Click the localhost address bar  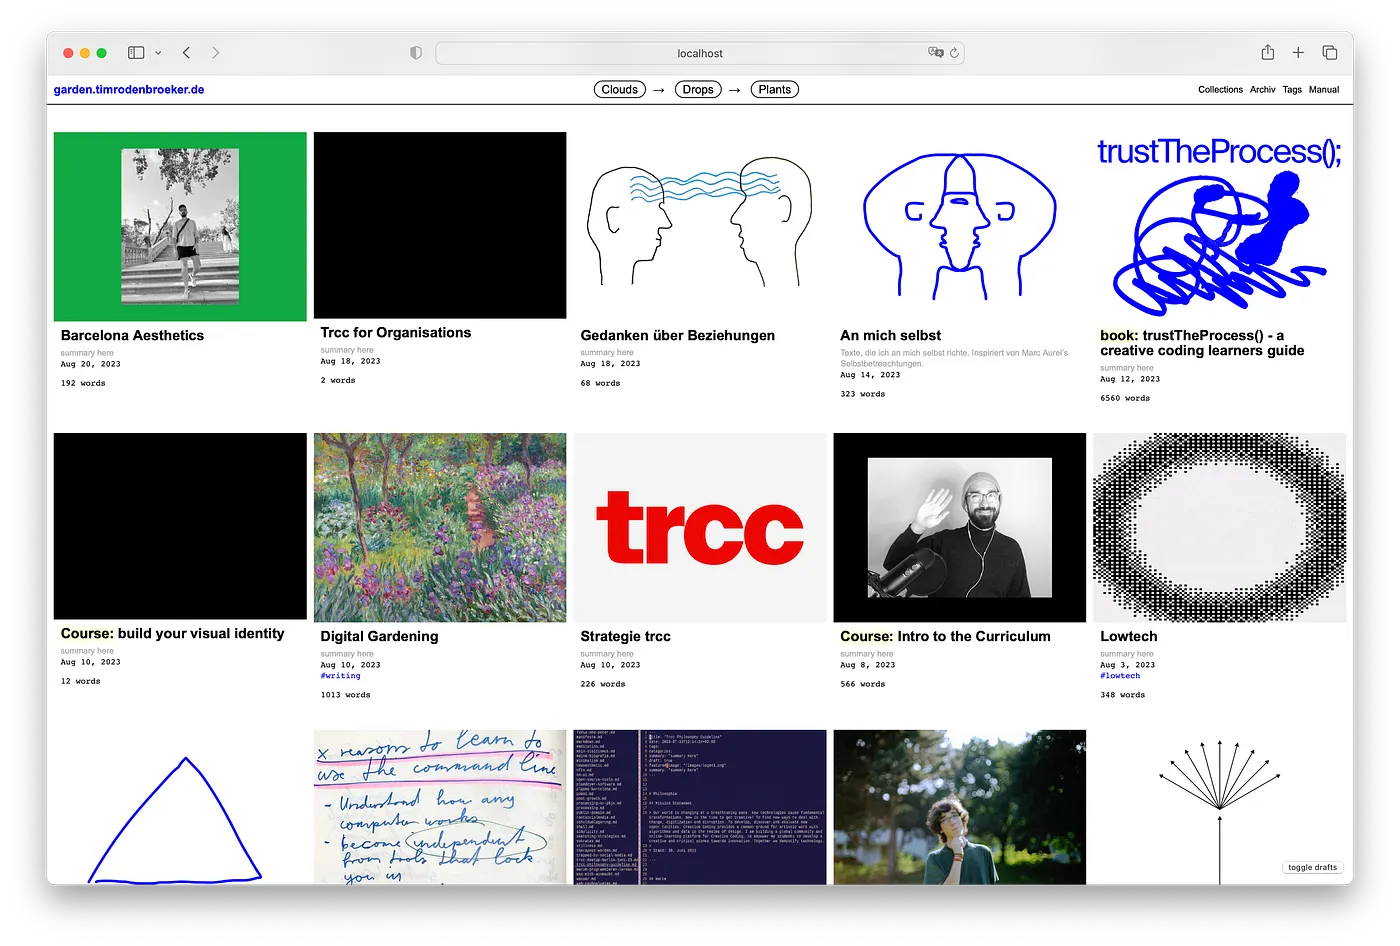[700, 53]
